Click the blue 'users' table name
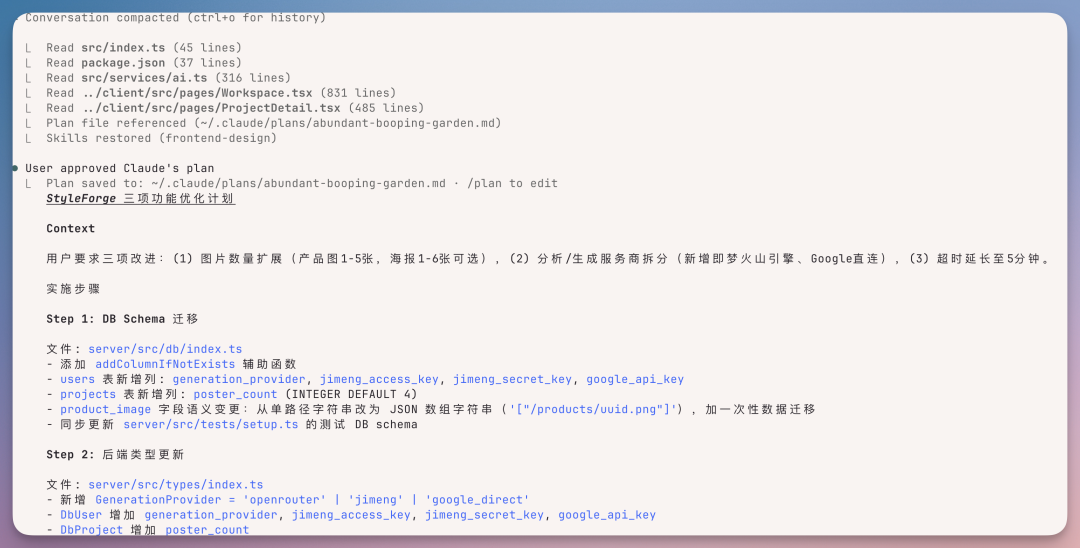This screenshot has width=1080, height=548. 77,379
